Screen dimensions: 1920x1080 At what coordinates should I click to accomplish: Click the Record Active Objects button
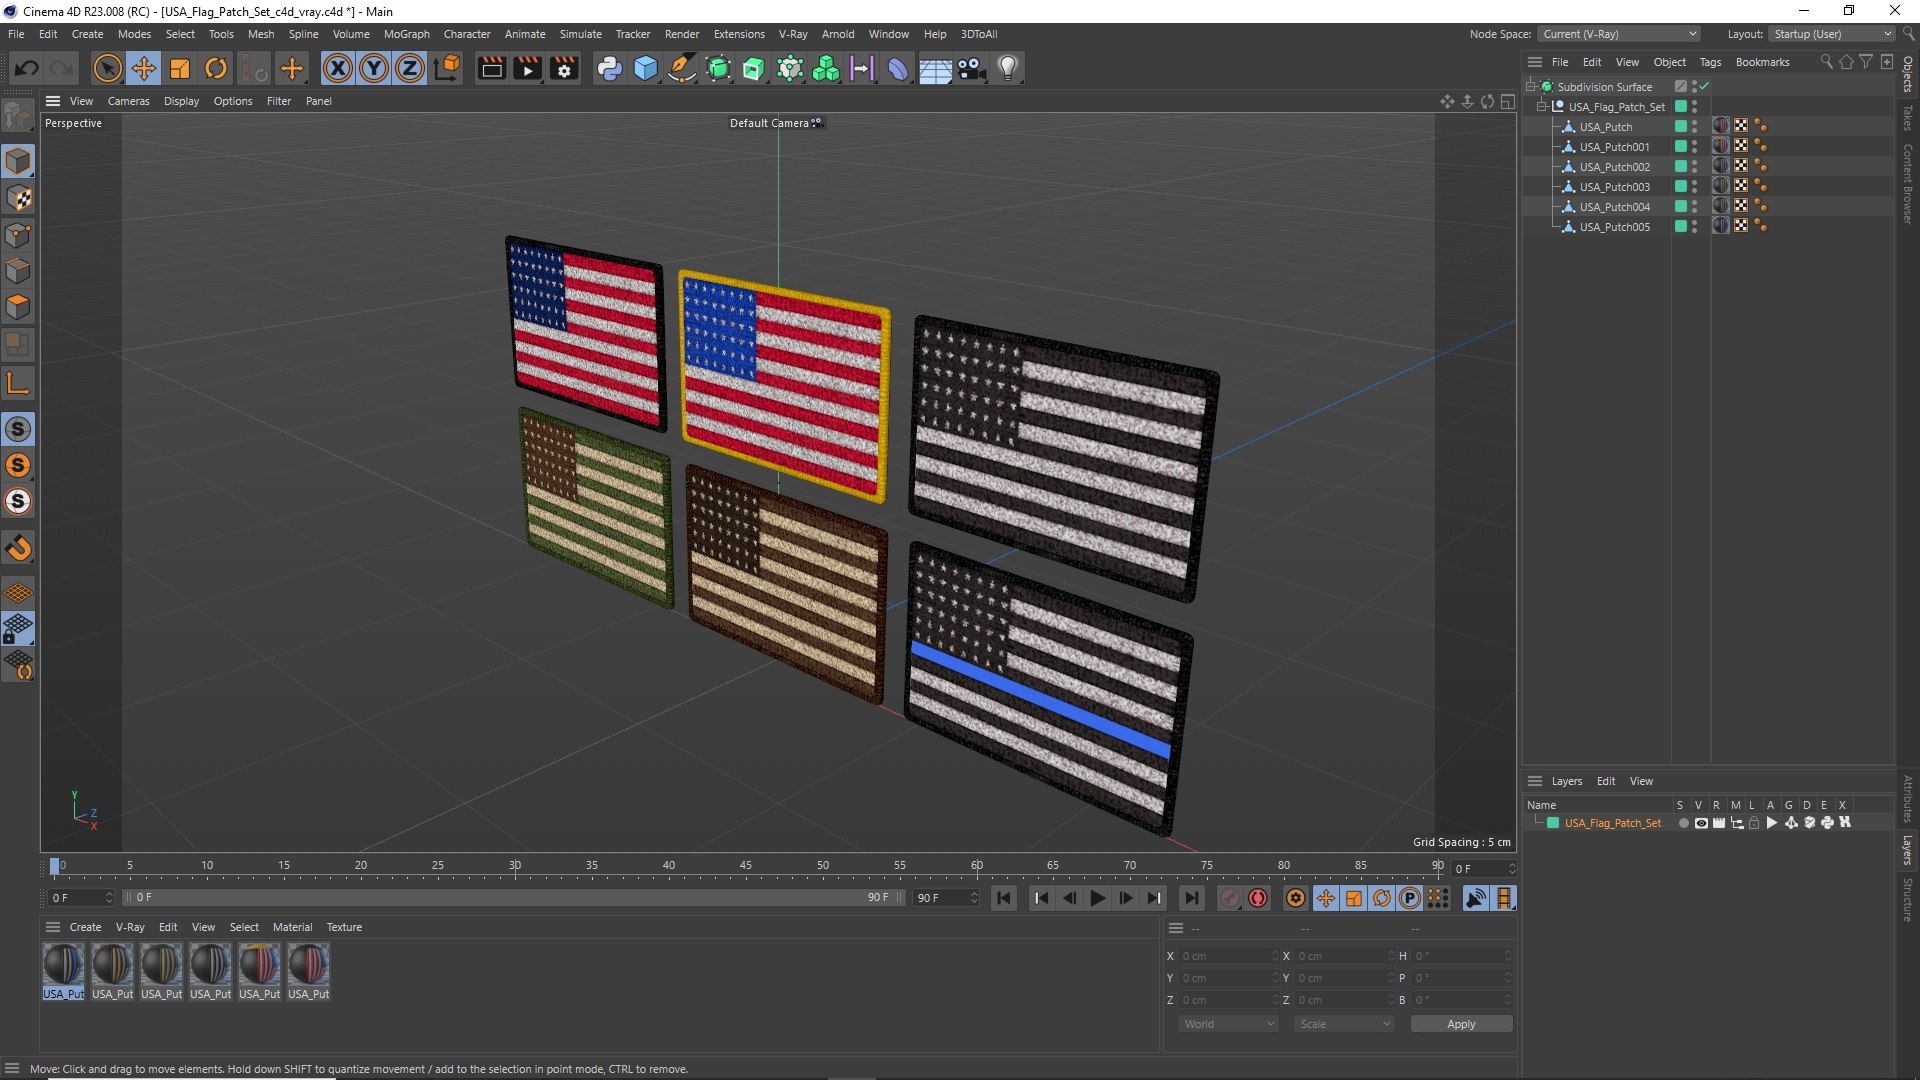pyautogui.click(x=1230, y=898)
